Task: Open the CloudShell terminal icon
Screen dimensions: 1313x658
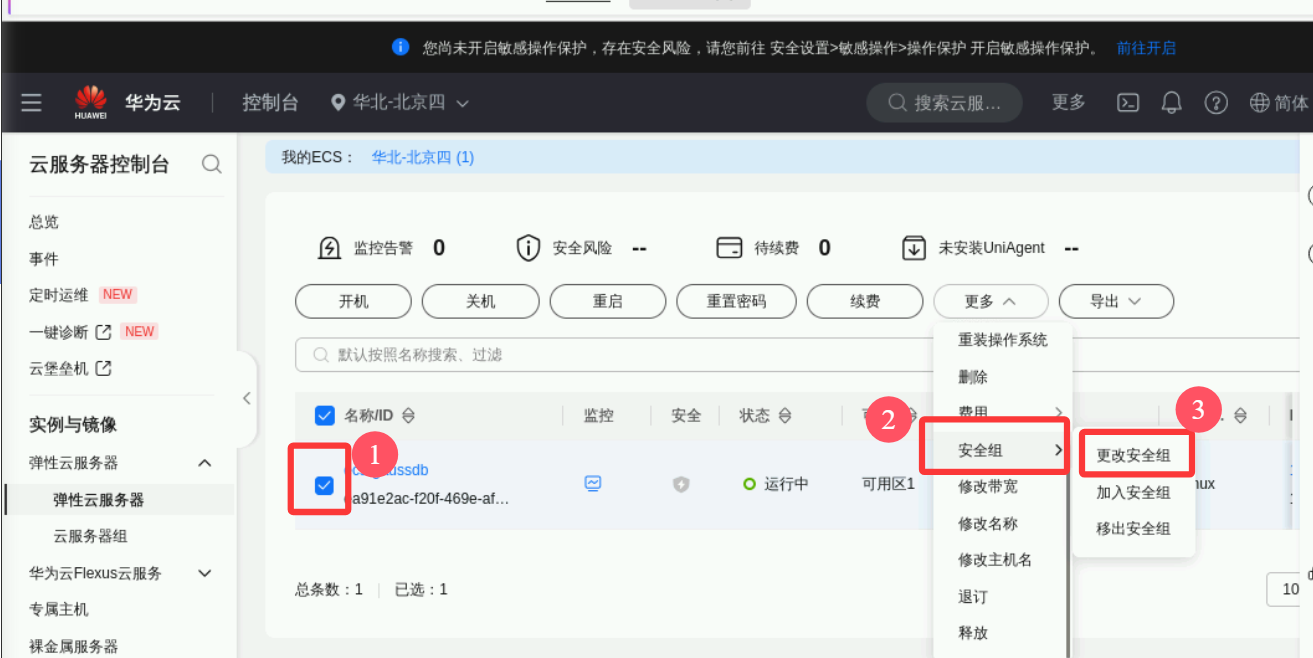Action: (x=1128, y=102)
